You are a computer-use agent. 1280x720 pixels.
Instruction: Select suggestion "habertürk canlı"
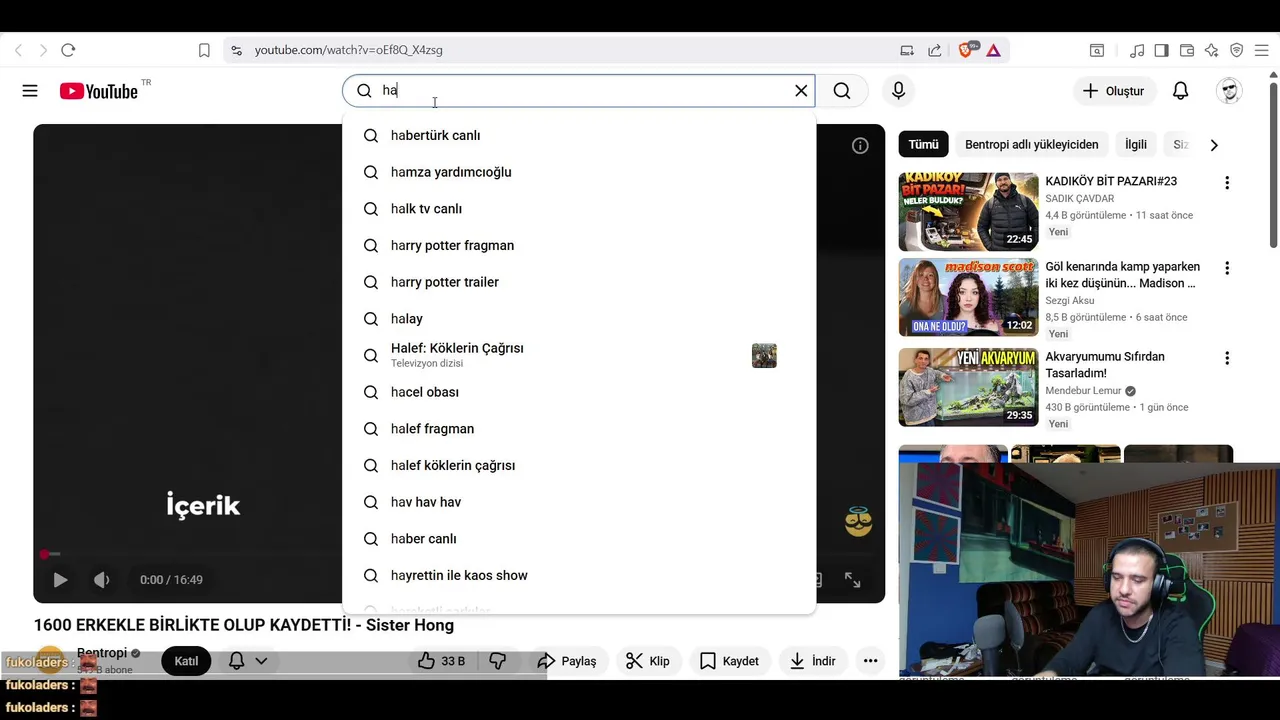579,135
